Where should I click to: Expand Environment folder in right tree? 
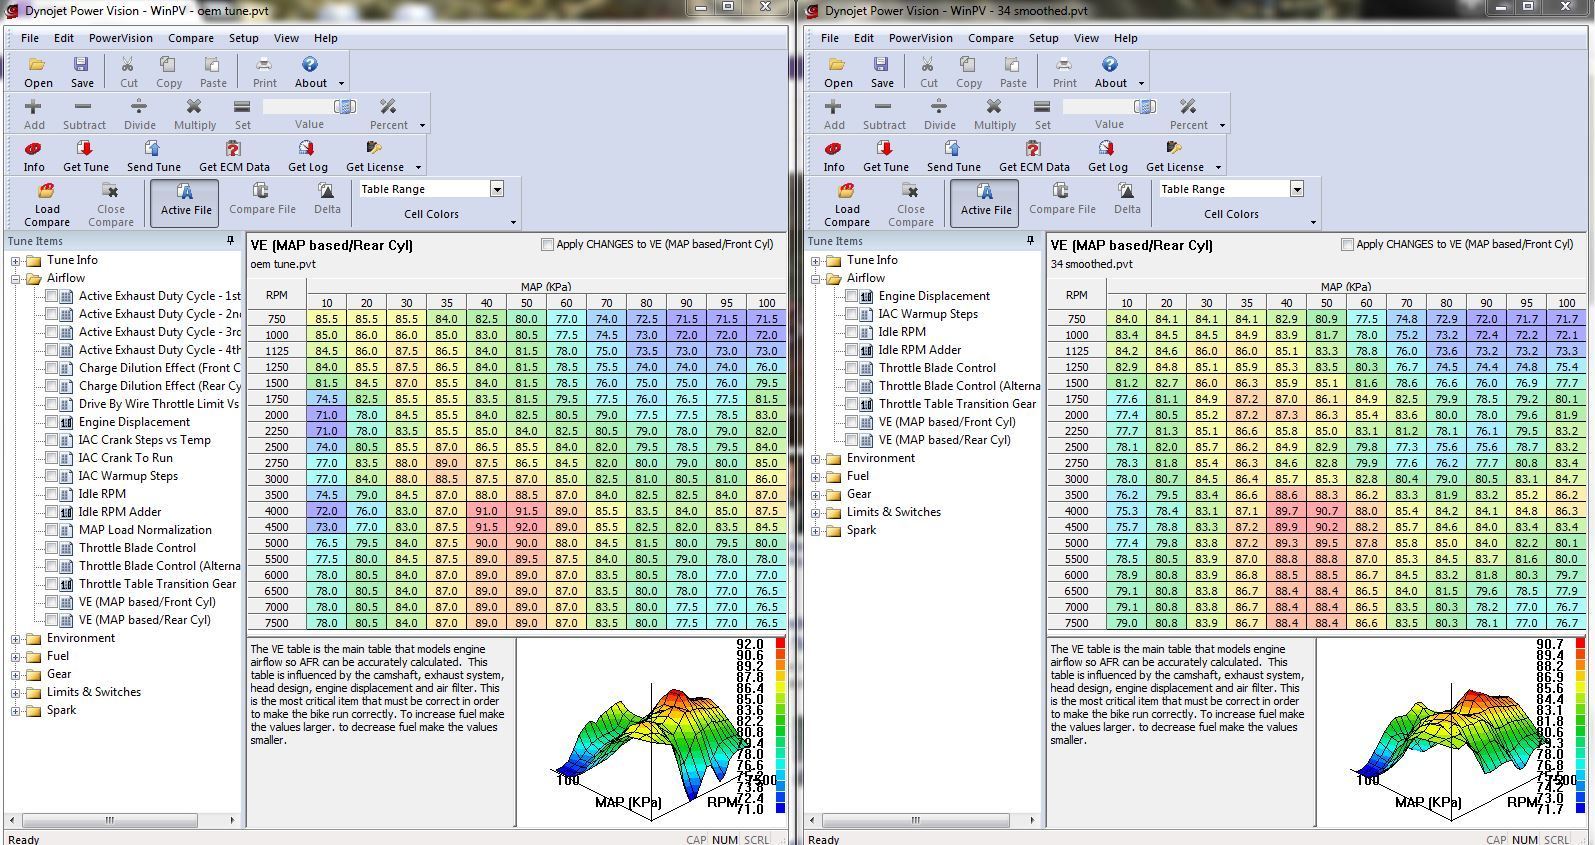(x=816, y=458)
